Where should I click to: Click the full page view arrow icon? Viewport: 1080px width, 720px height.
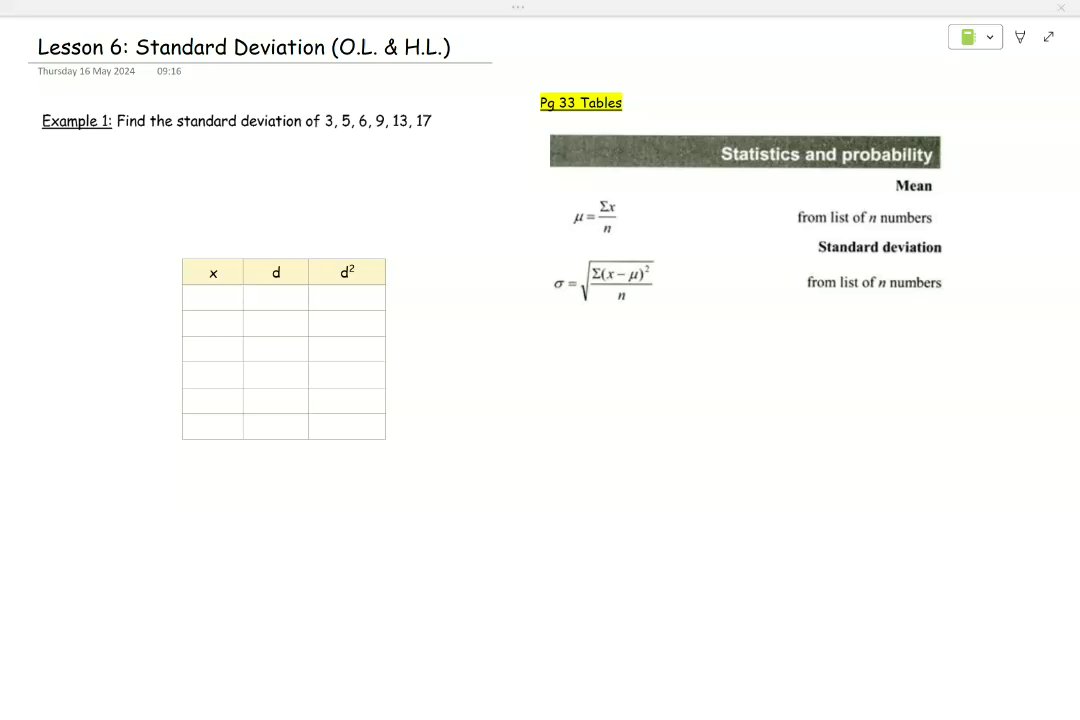click(1048, 37)
